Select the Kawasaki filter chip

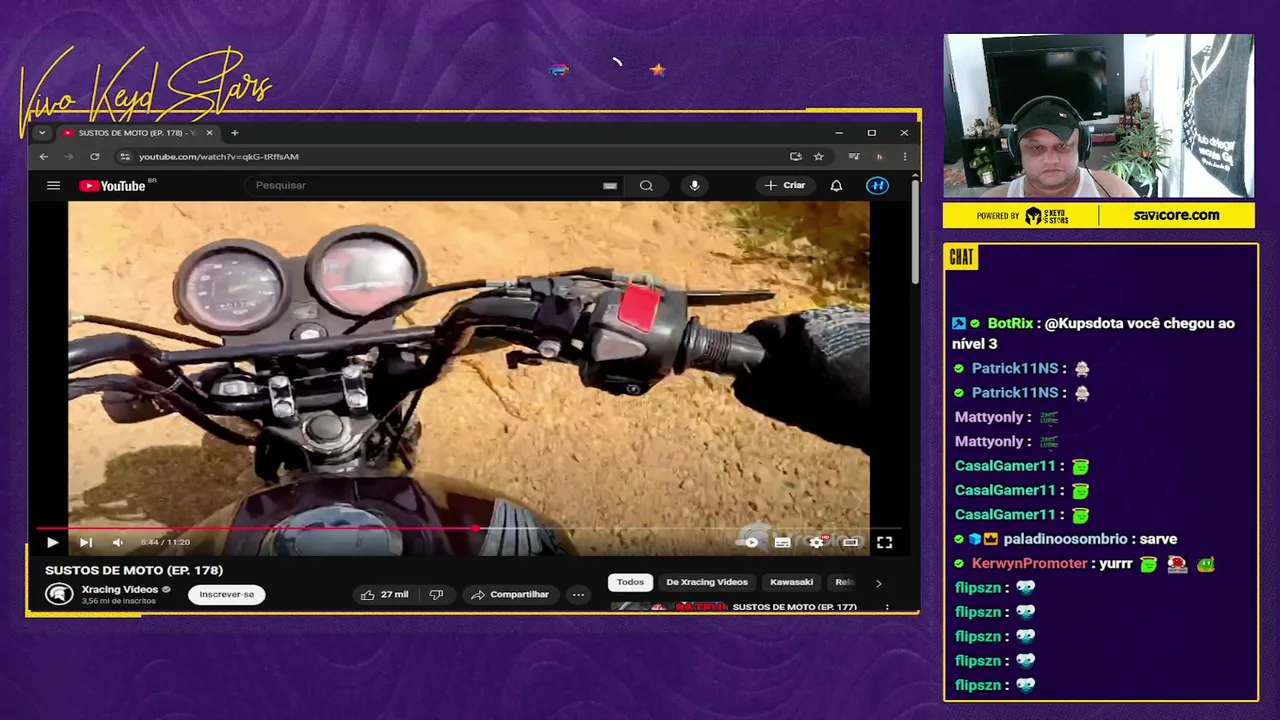click(791, 582)
